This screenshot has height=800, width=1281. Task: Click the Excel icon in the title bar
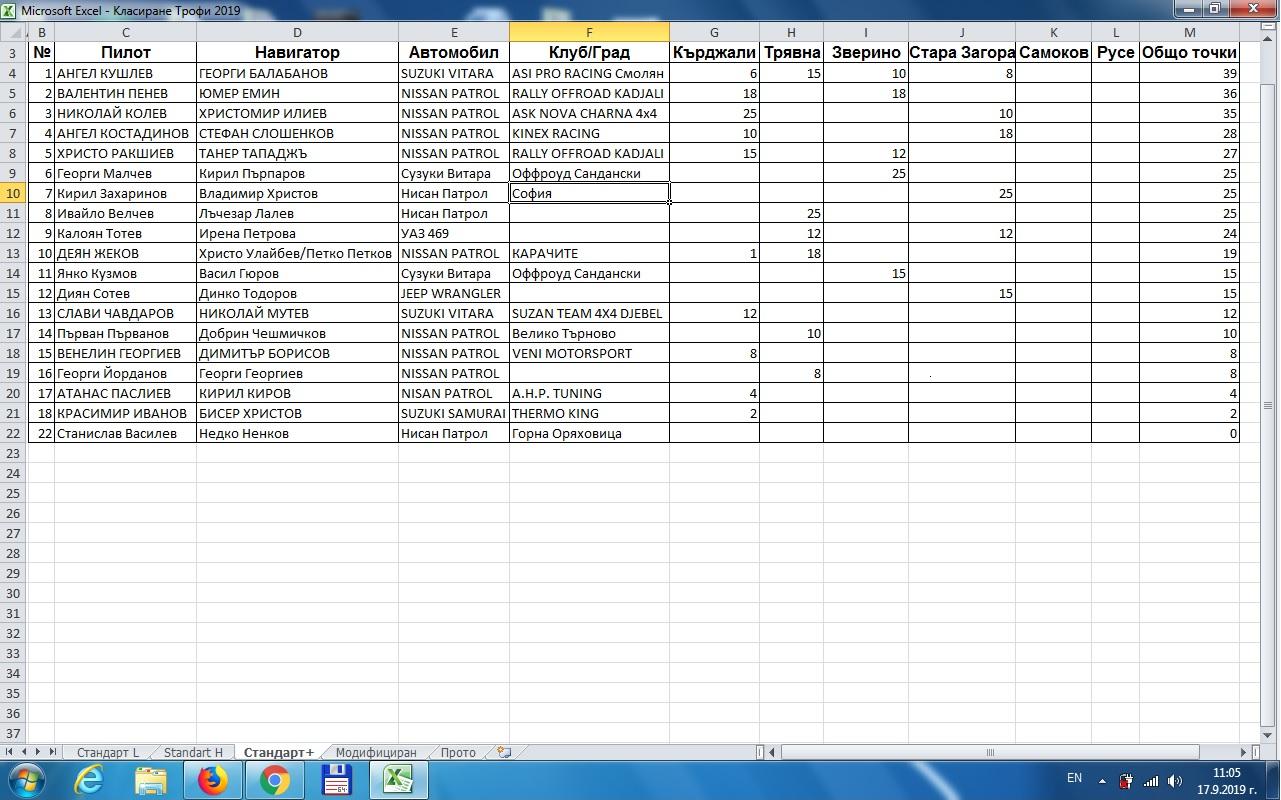tap(9, 10)
